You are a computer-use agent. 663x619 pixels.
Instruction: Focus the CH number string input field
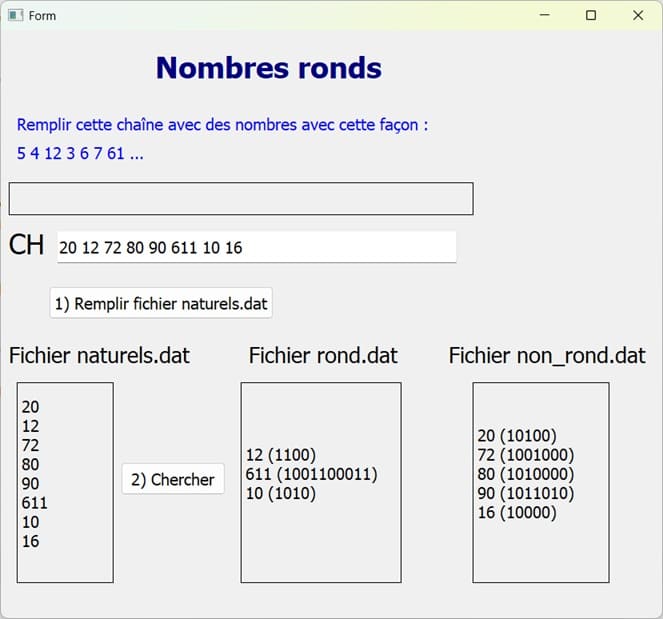click(x=256, y=248)
